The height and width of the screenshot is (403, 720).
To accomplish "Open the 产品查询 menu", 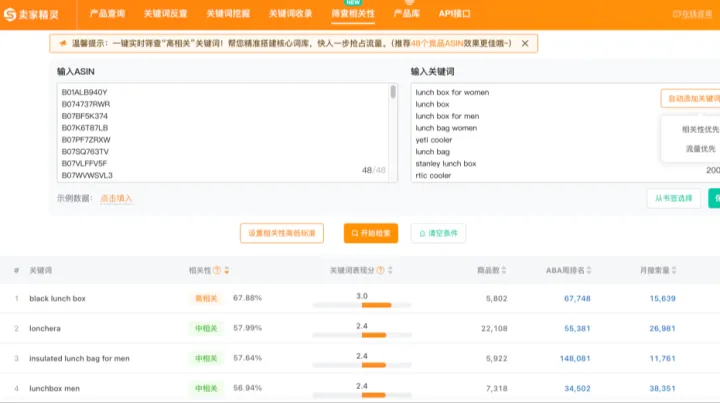I will (107, 14).
